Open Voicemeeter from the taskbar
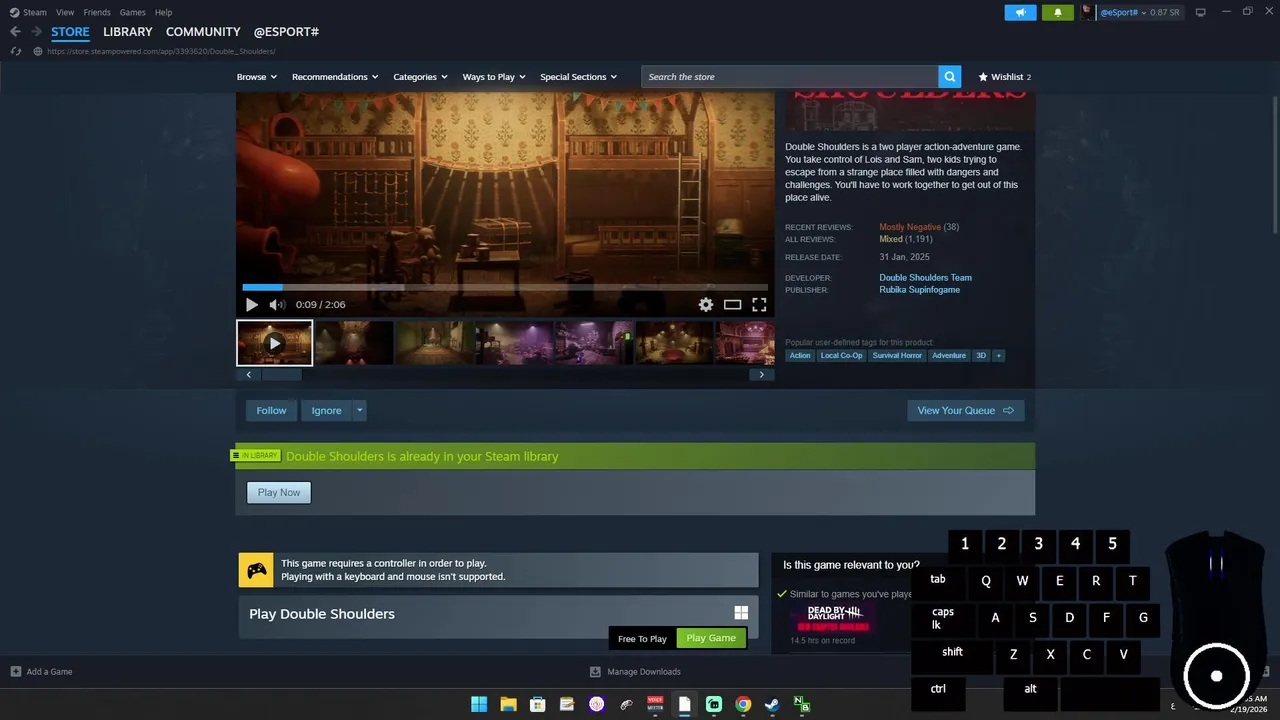Viewport: 1280px width, 720px height. [x=655, y=704]
